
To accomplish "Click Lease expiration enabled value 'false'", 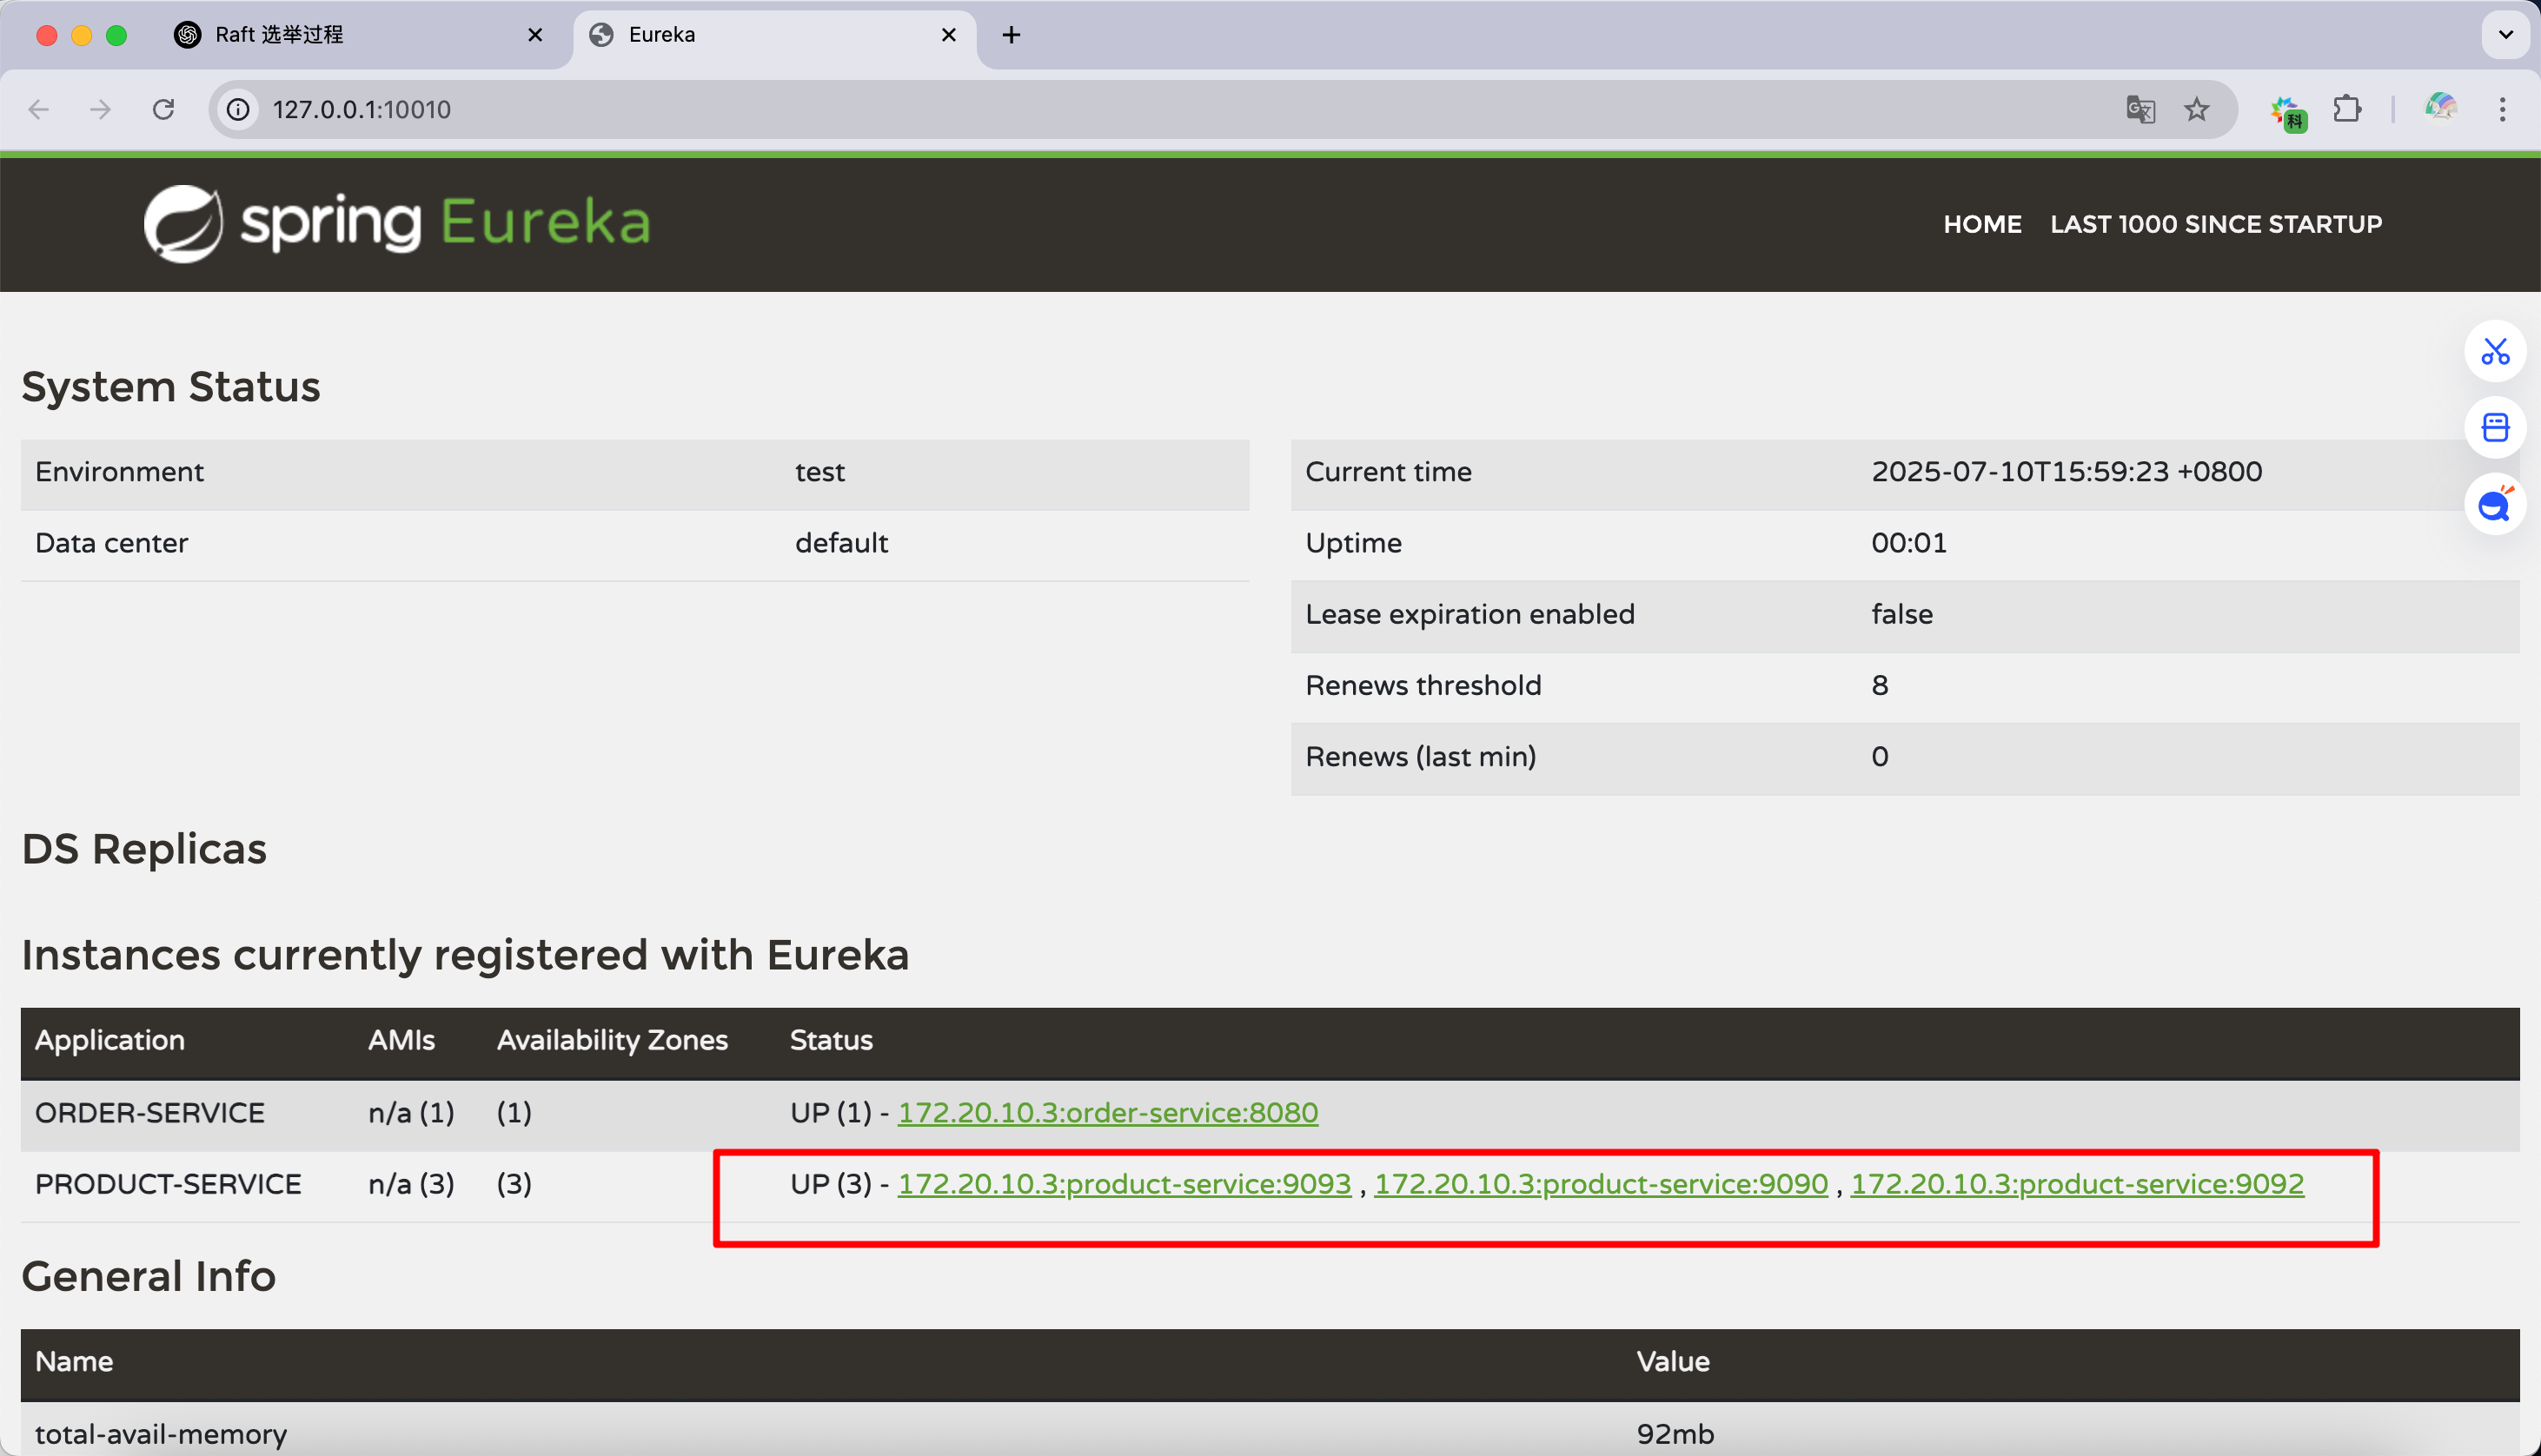I will [1902, 614].
